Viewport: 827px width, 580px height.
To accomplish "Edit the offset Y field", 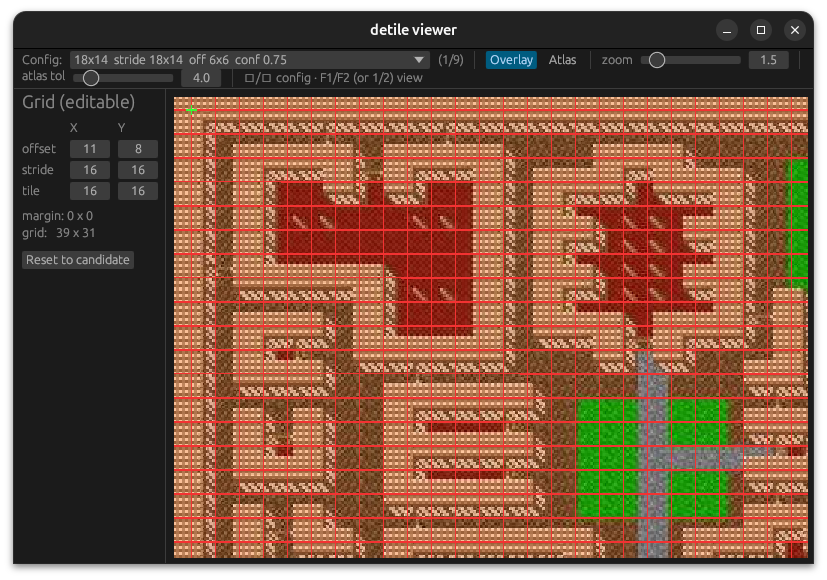I will 138,149.
